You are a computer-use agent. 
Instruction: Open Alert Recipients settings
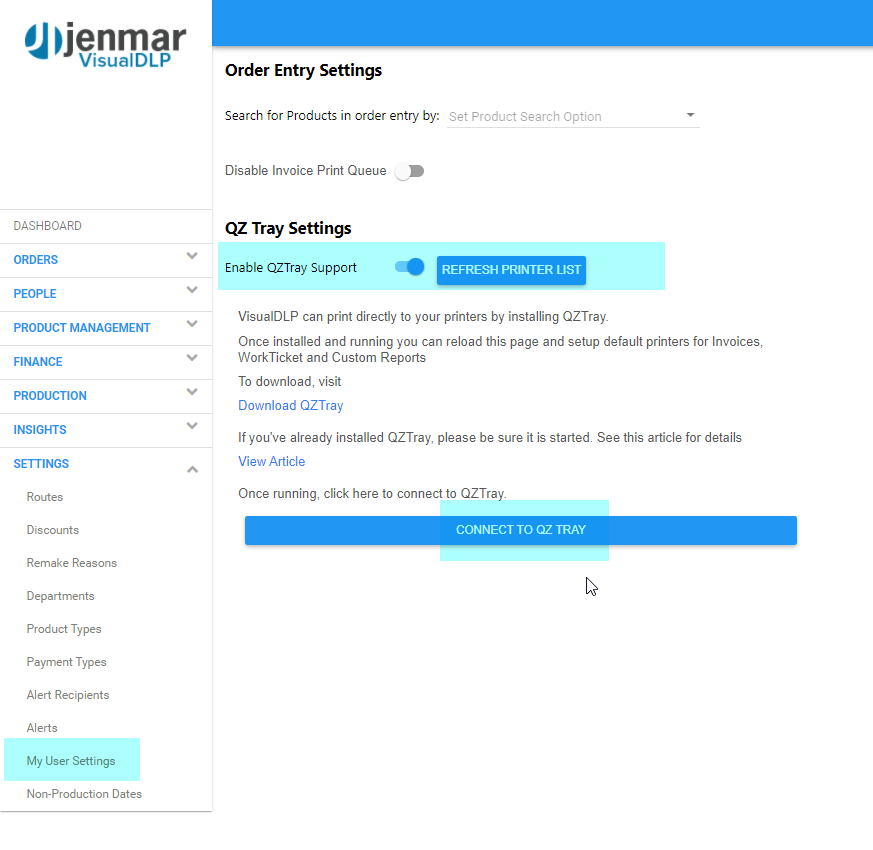[x=68, y=695]
